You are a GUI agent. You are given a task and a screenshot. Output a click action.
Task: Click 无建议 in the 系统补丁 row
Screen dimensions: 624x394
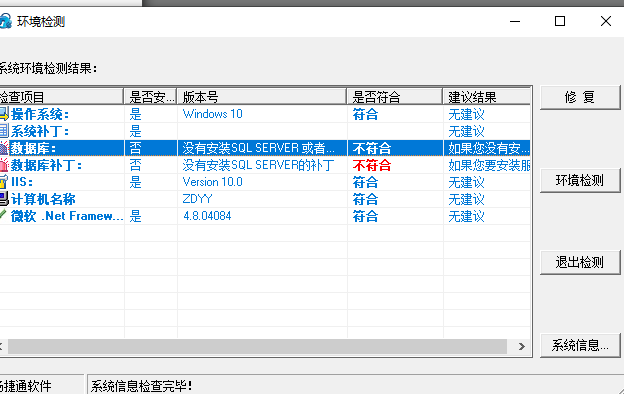click(x=466, y=131)
